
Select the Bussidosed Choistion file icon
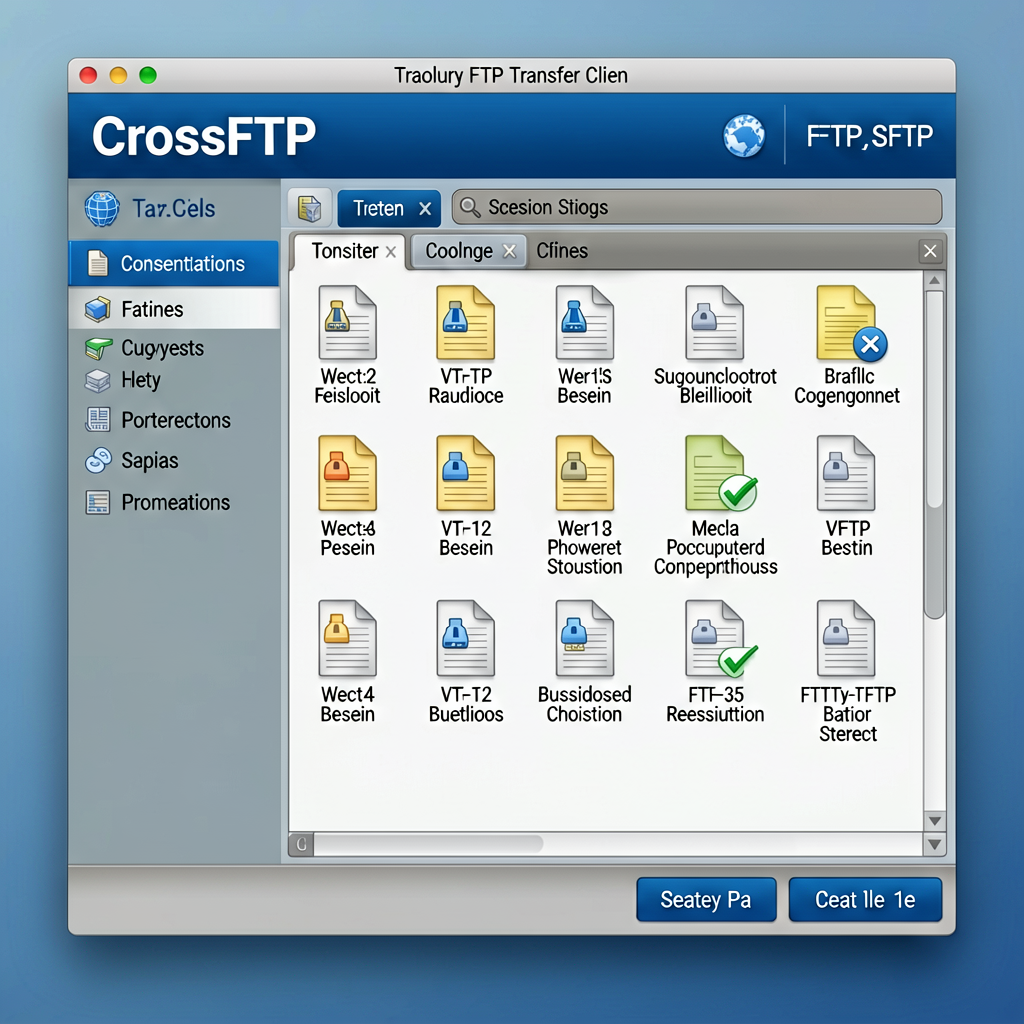point(584,638)
